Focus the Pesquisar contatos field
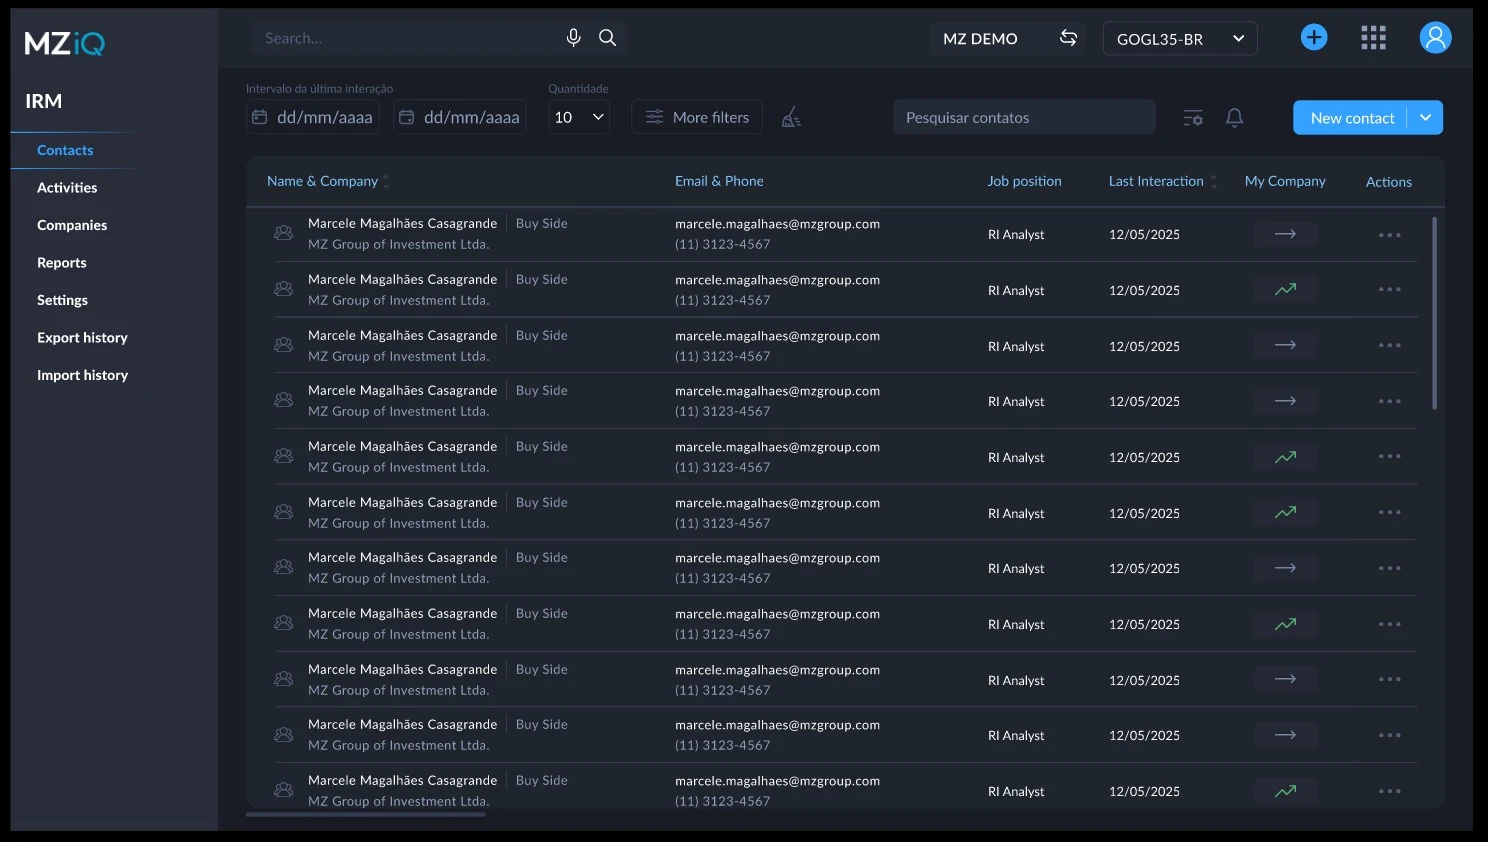The width and height of the screenshot is (1488, 842). (x=1024, y=117)
